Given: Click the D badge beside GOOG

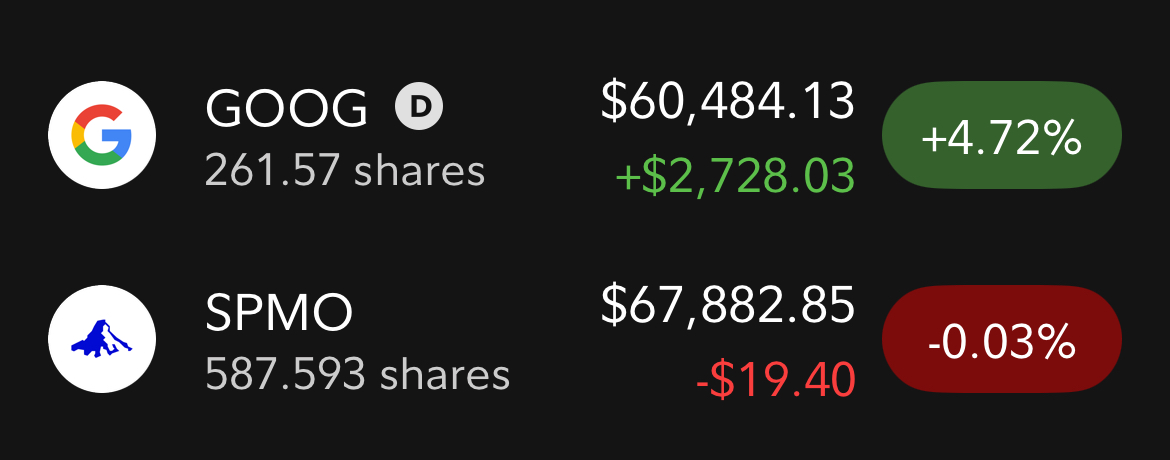Looking at the screenshot, I should tap(419, 105).
